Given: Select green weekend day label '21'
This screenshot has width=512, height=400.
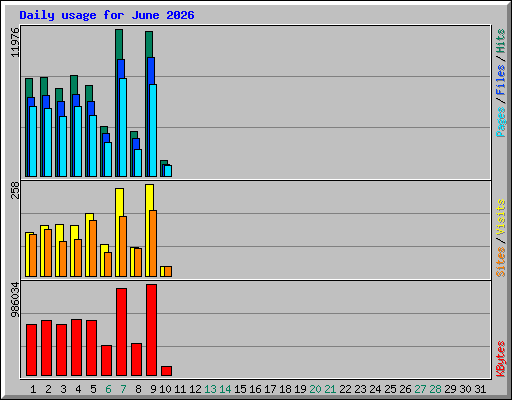Looking at the screenshot, I should [330, 389].
